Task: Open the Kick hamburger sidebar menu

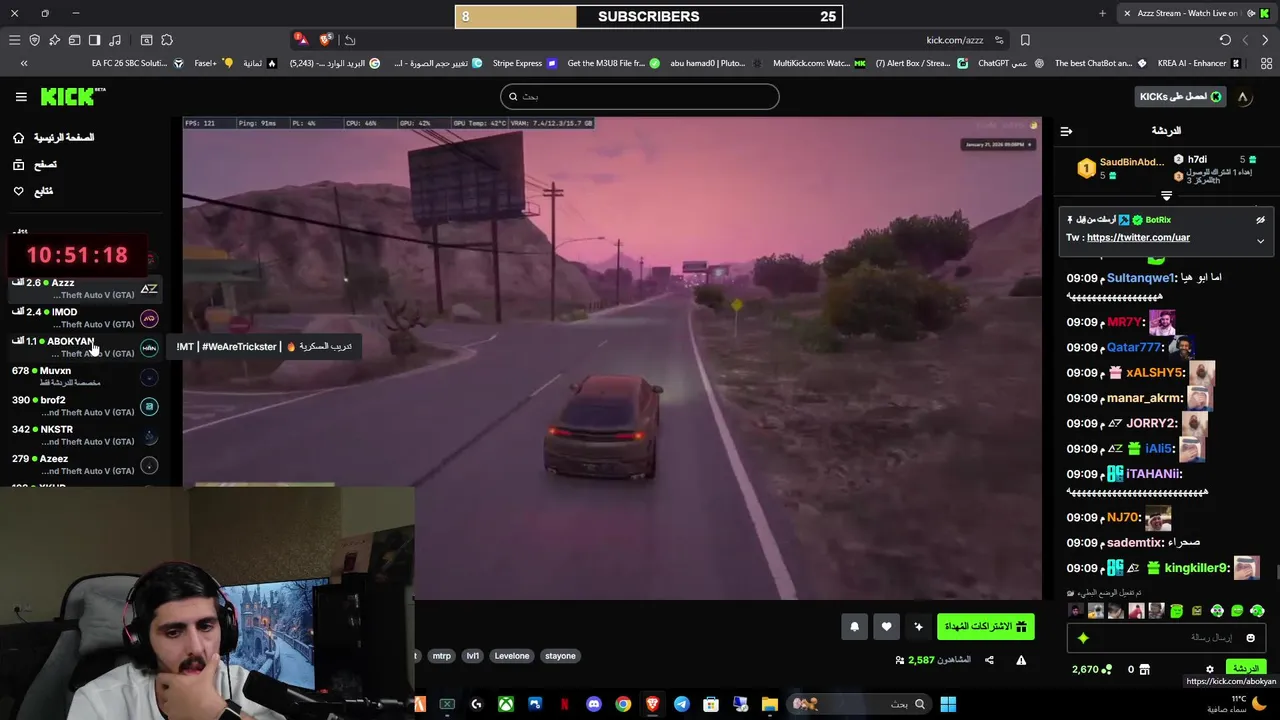Action: coord(21,97)
